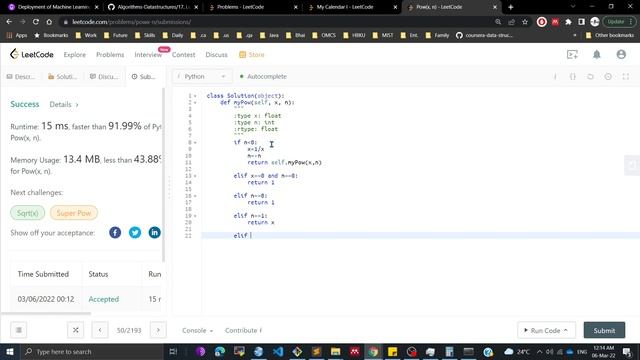Viewport: 640px width, 360px height.
Task: Go to browser home page
Action: [x=49, y=22]
